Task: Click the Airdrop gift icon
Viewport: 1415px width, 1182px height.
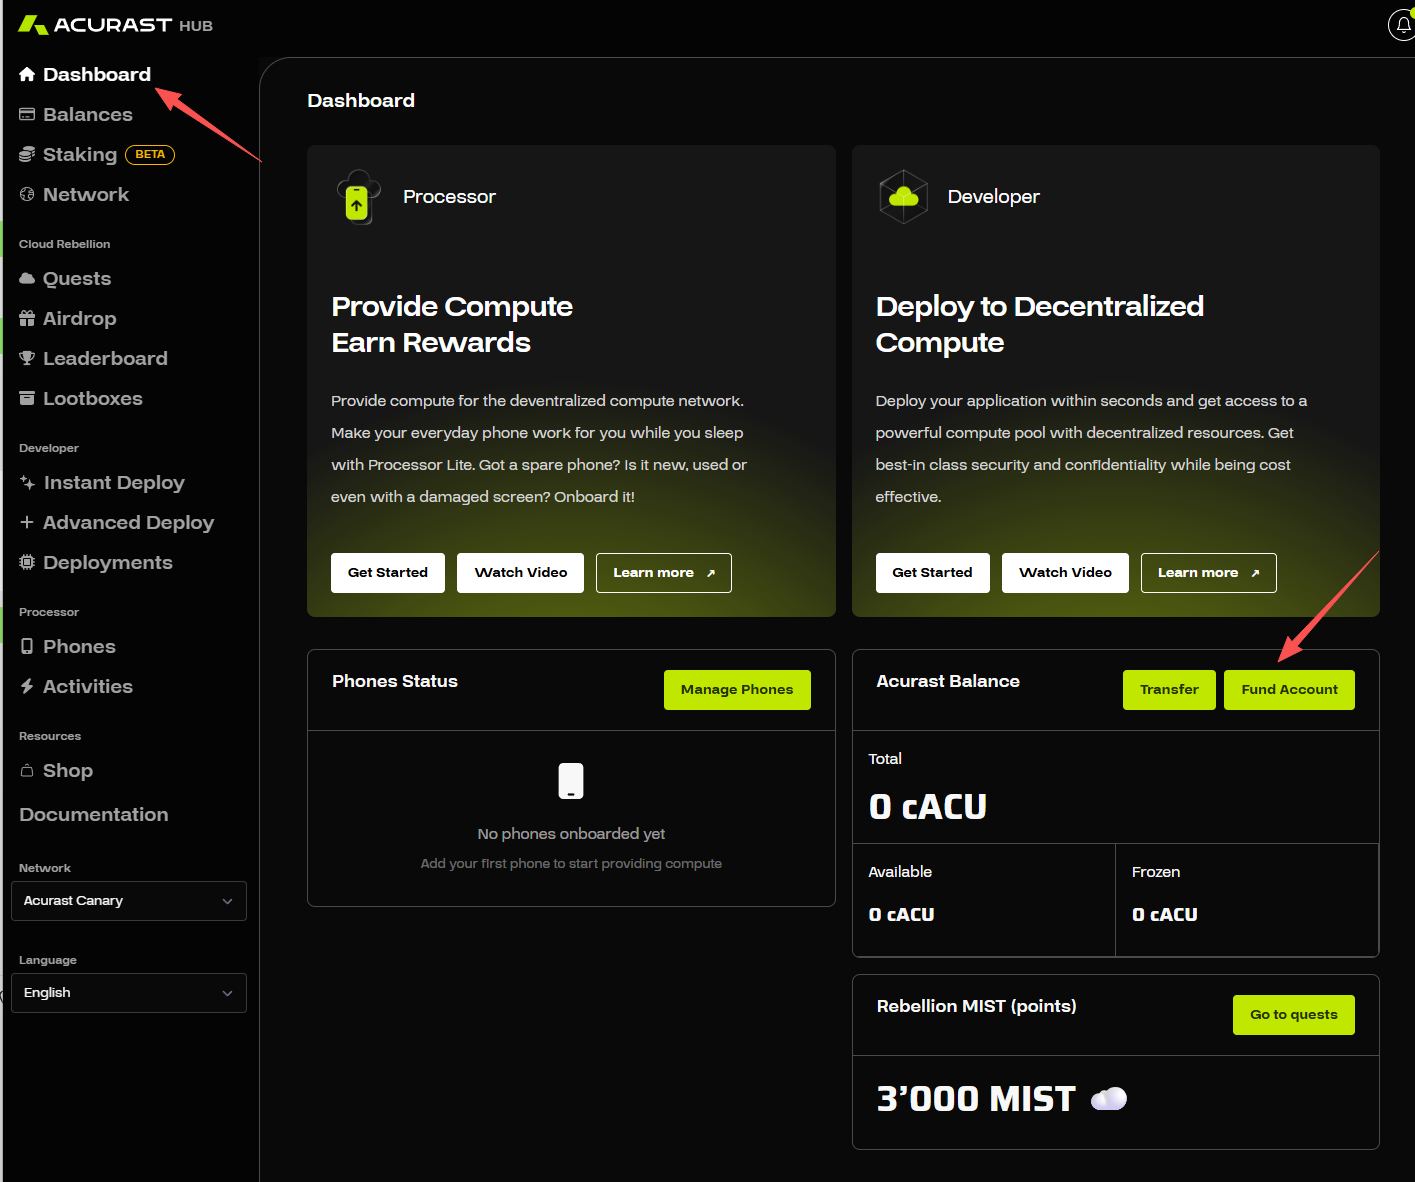Action: click(x=27, y=319)
